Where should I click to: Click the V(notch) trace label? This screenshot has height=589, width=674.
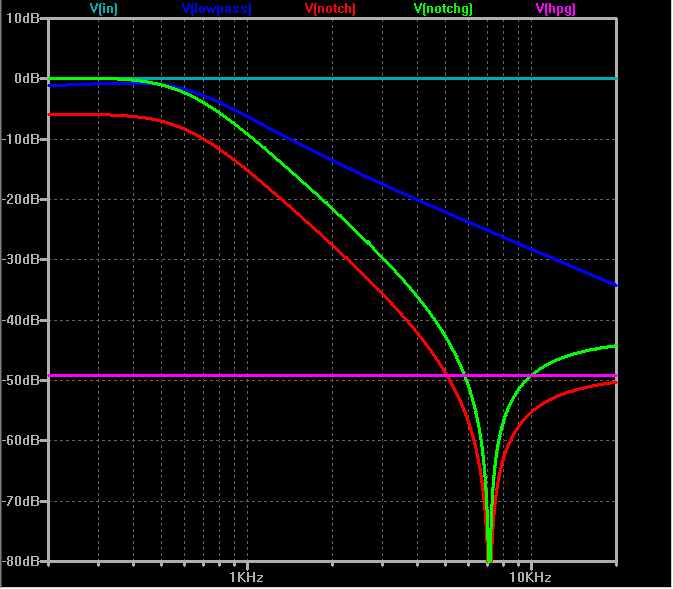click(x=330, y=8)
